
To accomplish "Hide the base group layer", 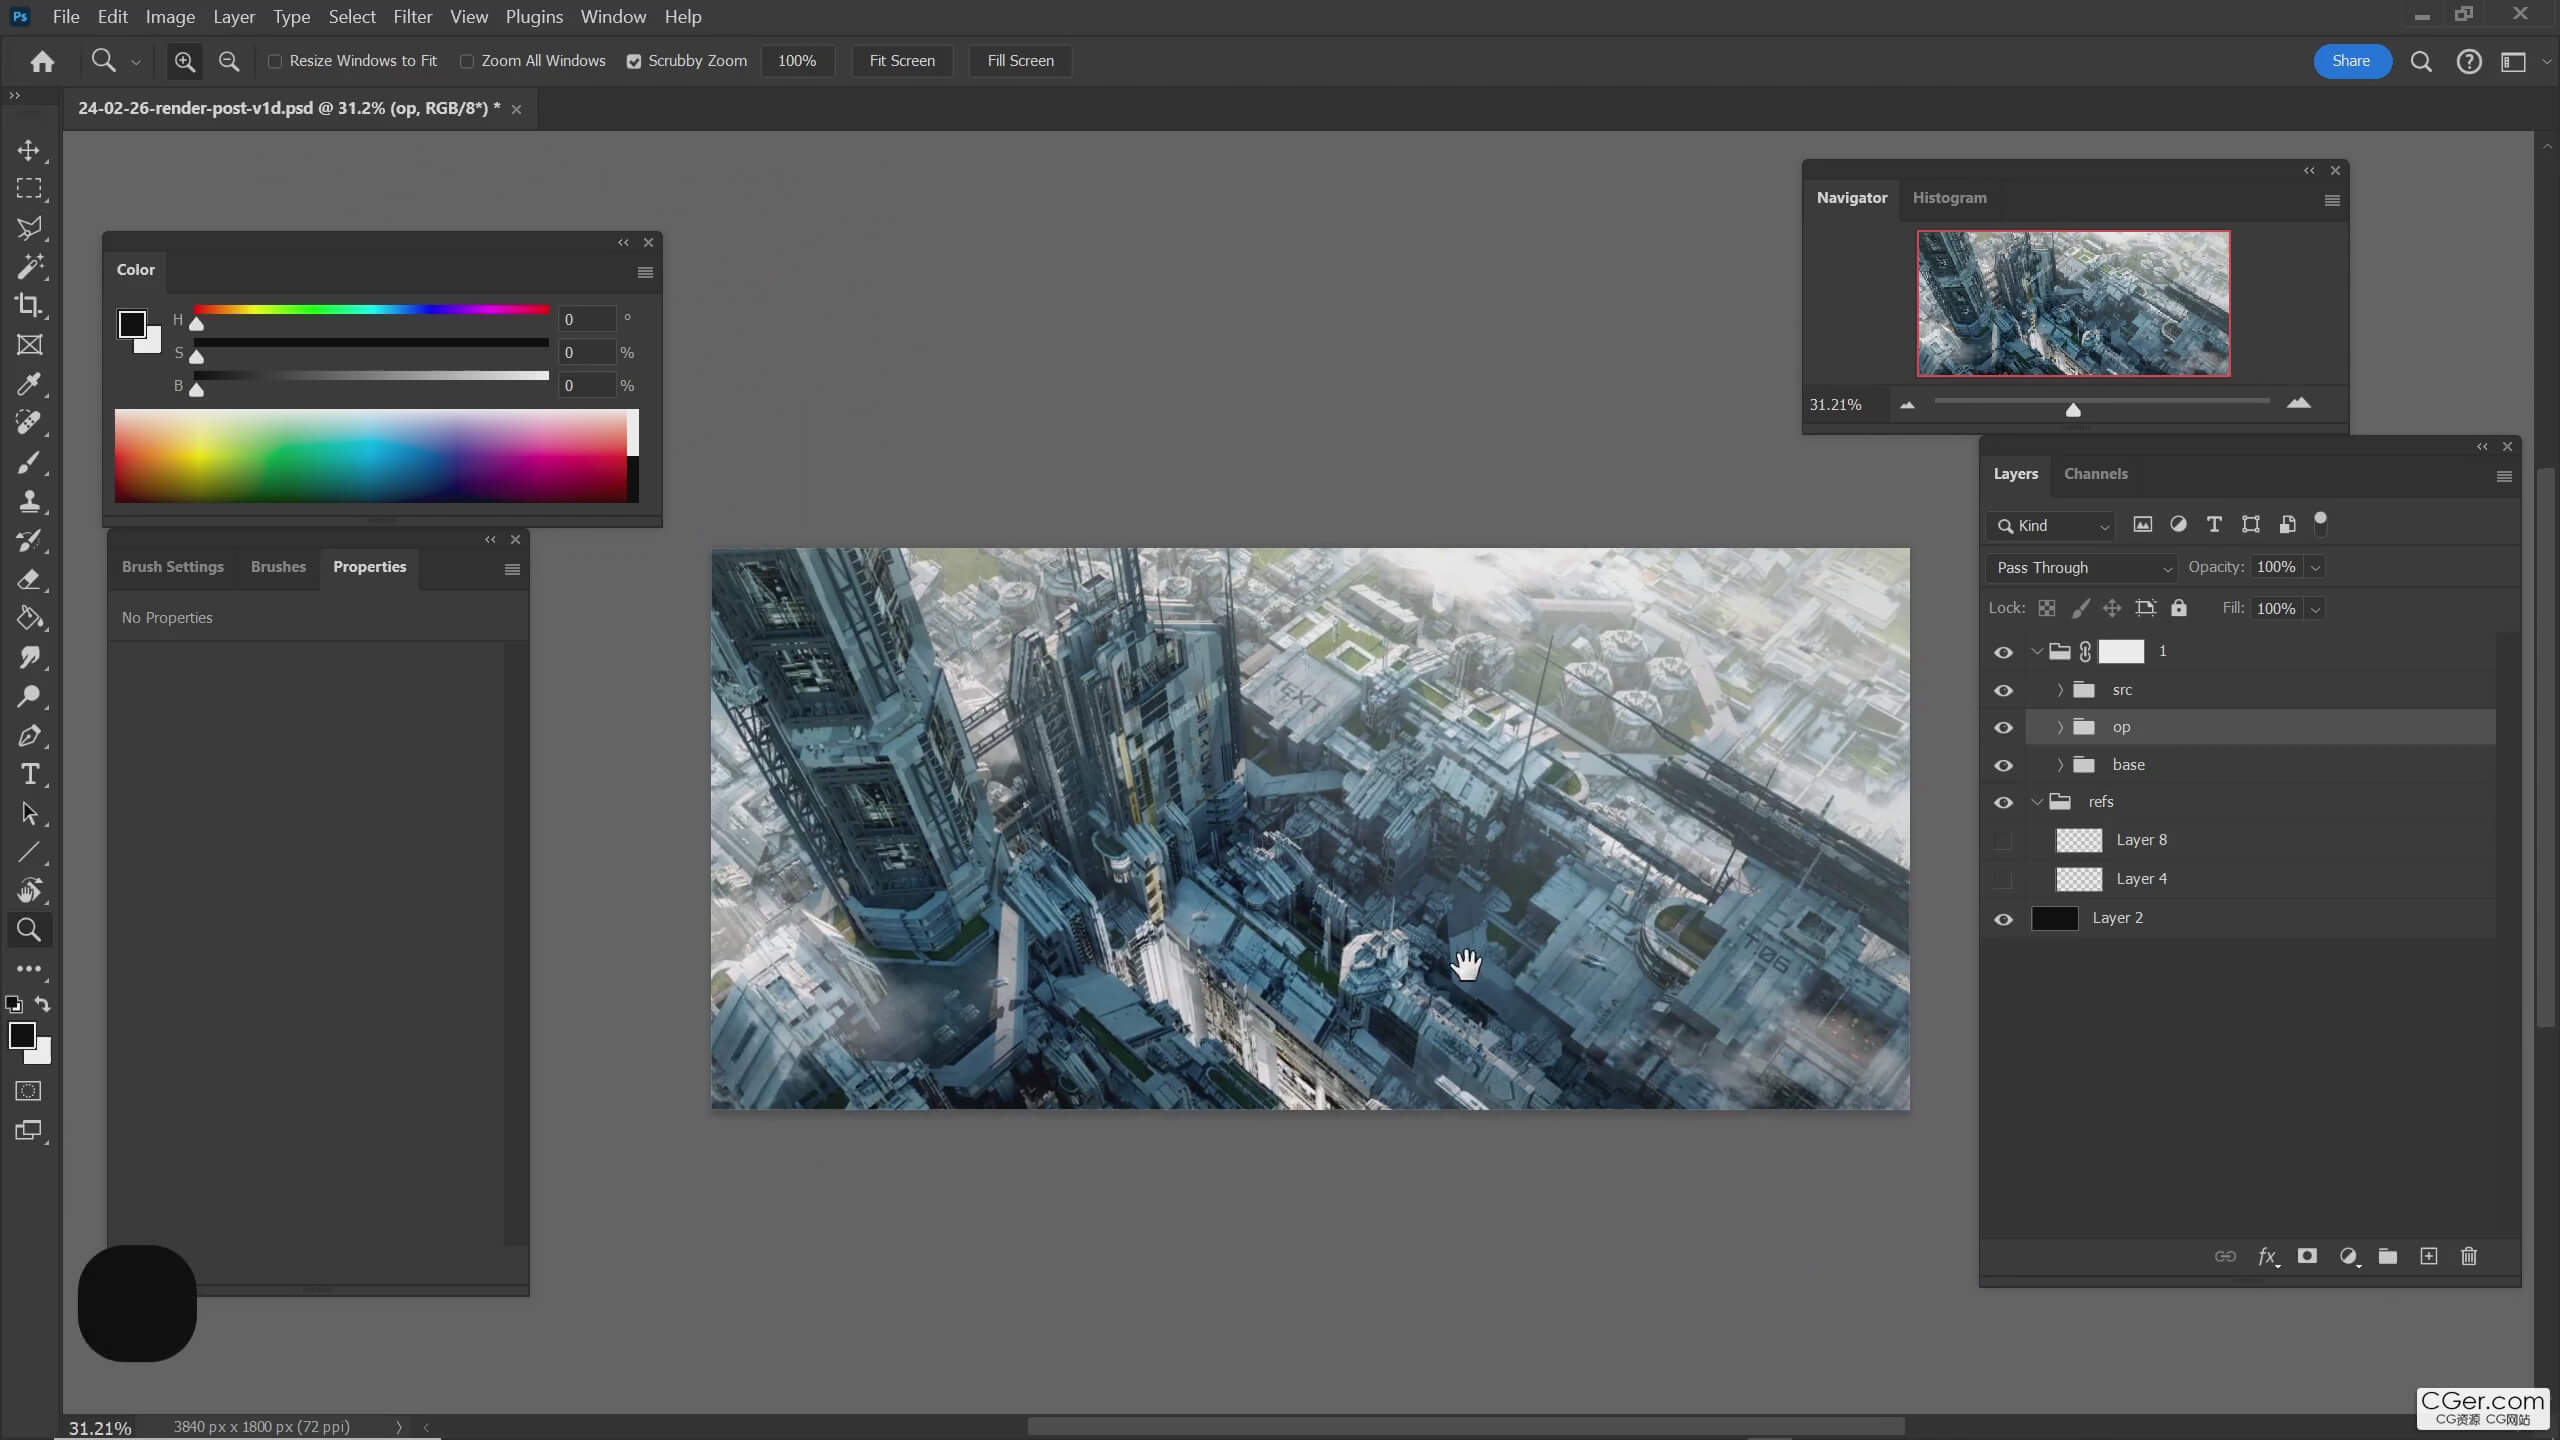I will (x=2003, y=765).
